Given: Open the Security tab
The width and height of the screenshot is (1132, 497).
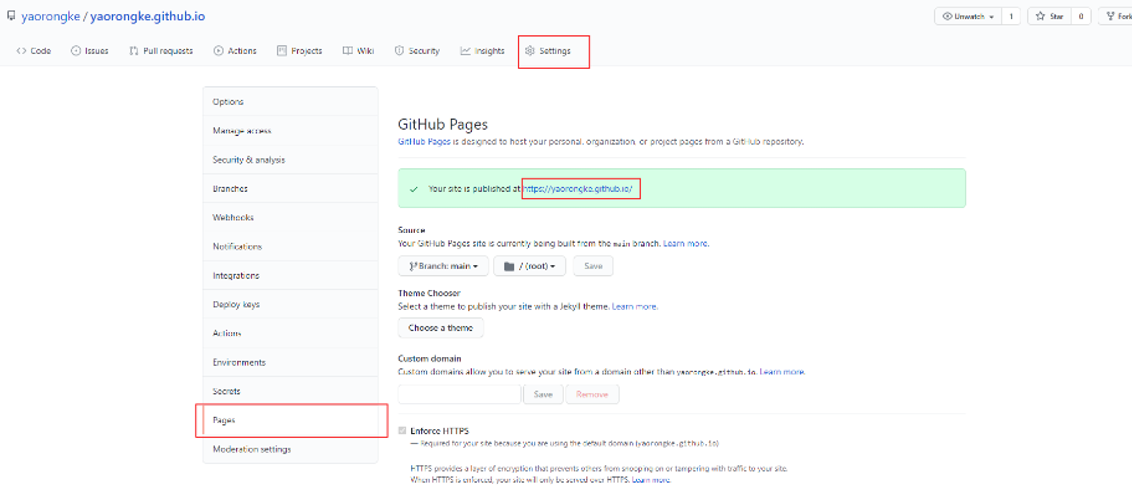Looking at the screenshot, I should point(417,51).
